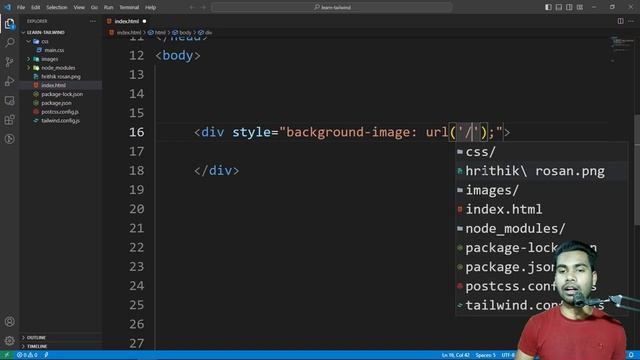This screenshot has height=360, width=640.
Task: Choose index.html autocomplete suggestion
Action: tap(542, 209)
